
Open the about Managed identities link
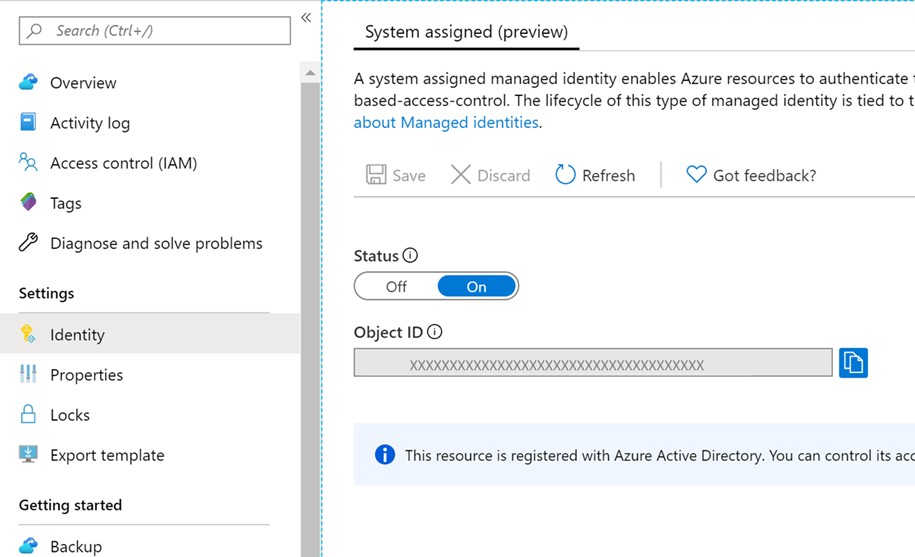pyautogui.click(x=447, y=122)
